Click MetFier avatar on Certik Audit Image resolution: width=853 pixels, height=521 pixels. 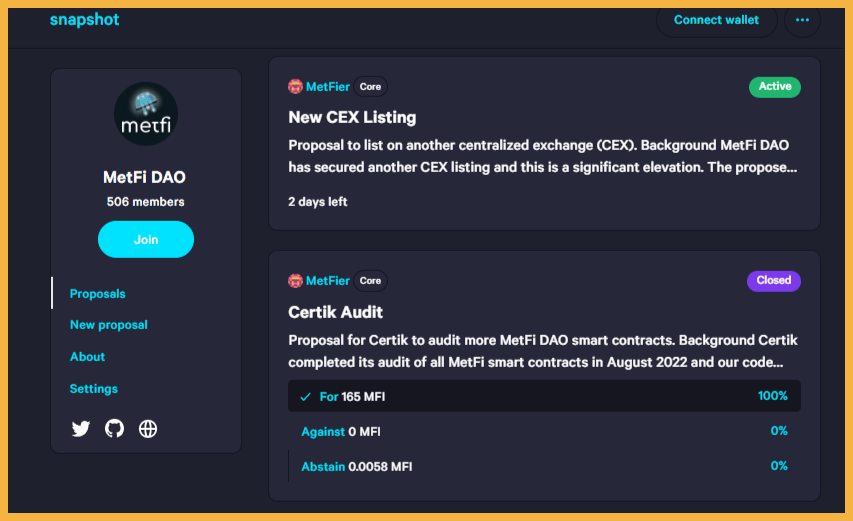(295, 281)
